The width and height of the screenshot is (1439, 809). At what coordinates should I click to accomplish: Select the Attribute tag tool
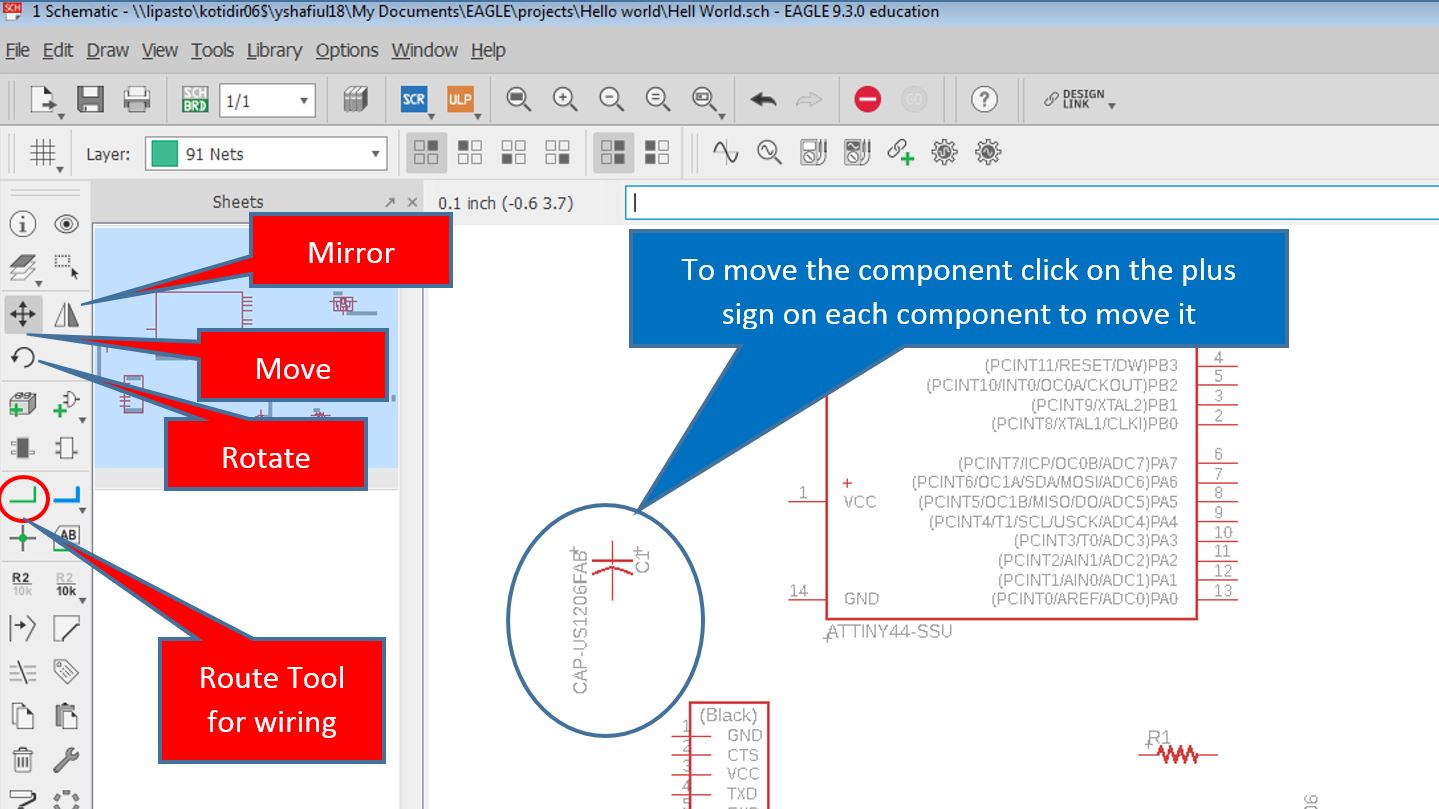[66, 672]
